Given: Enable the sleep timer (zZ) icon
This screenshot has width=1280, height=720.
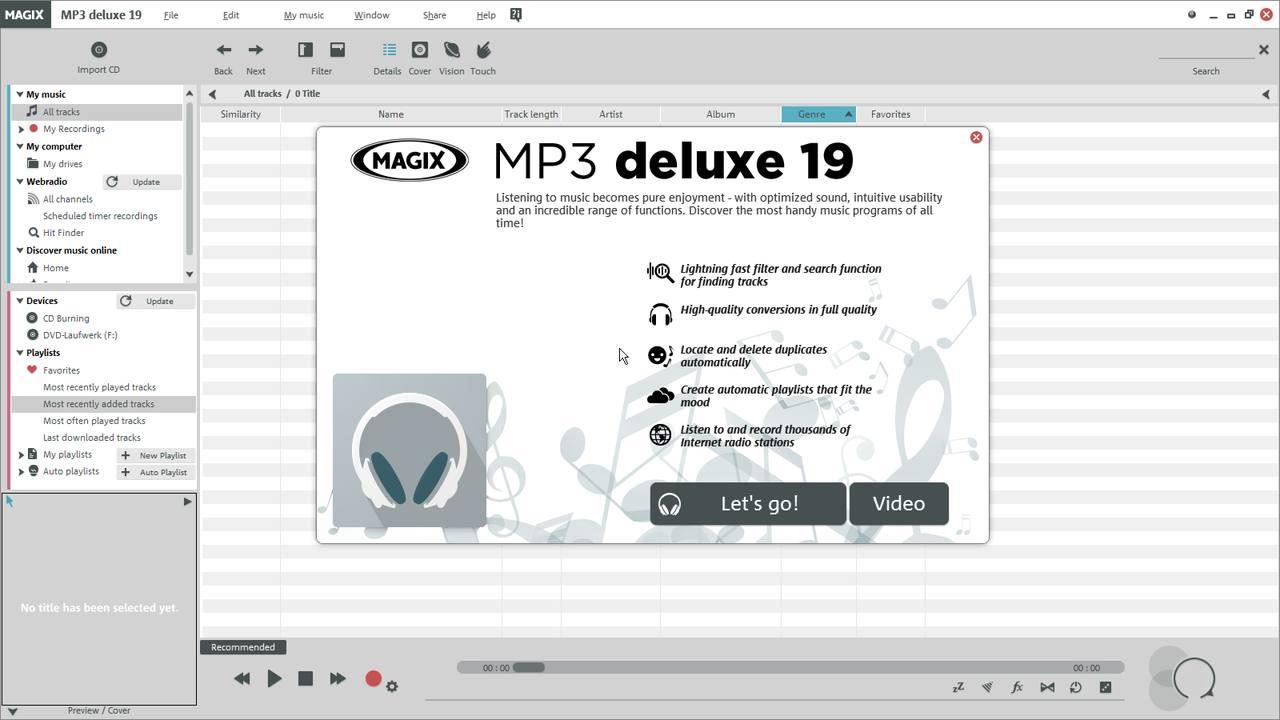Looking at the screenshot, I should 958,687.
